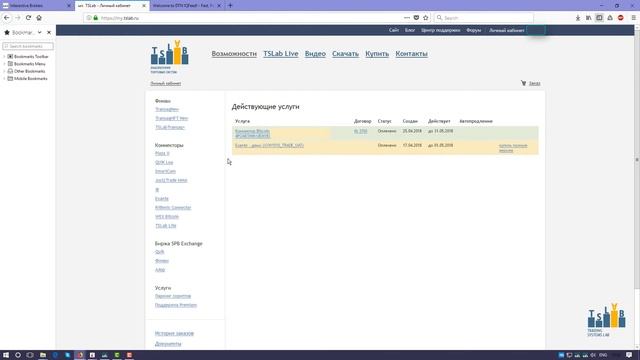
Task: View site security via the green padlock
Action: [96, 18]
